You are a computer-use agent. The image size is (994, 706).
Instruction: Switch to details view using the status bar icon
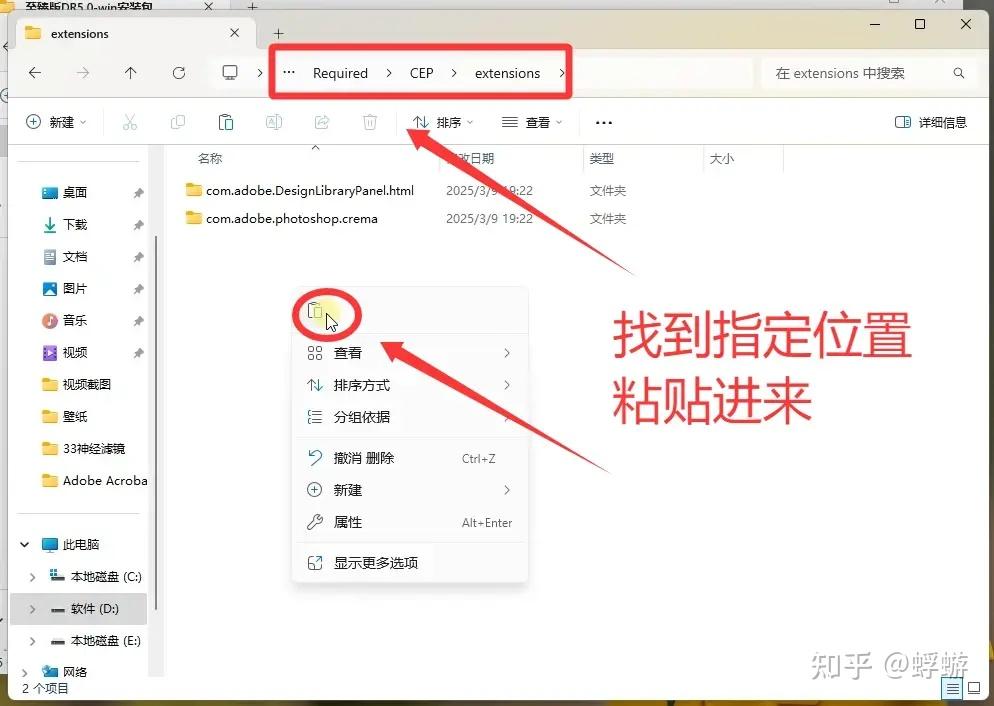(x=951, y=688)
